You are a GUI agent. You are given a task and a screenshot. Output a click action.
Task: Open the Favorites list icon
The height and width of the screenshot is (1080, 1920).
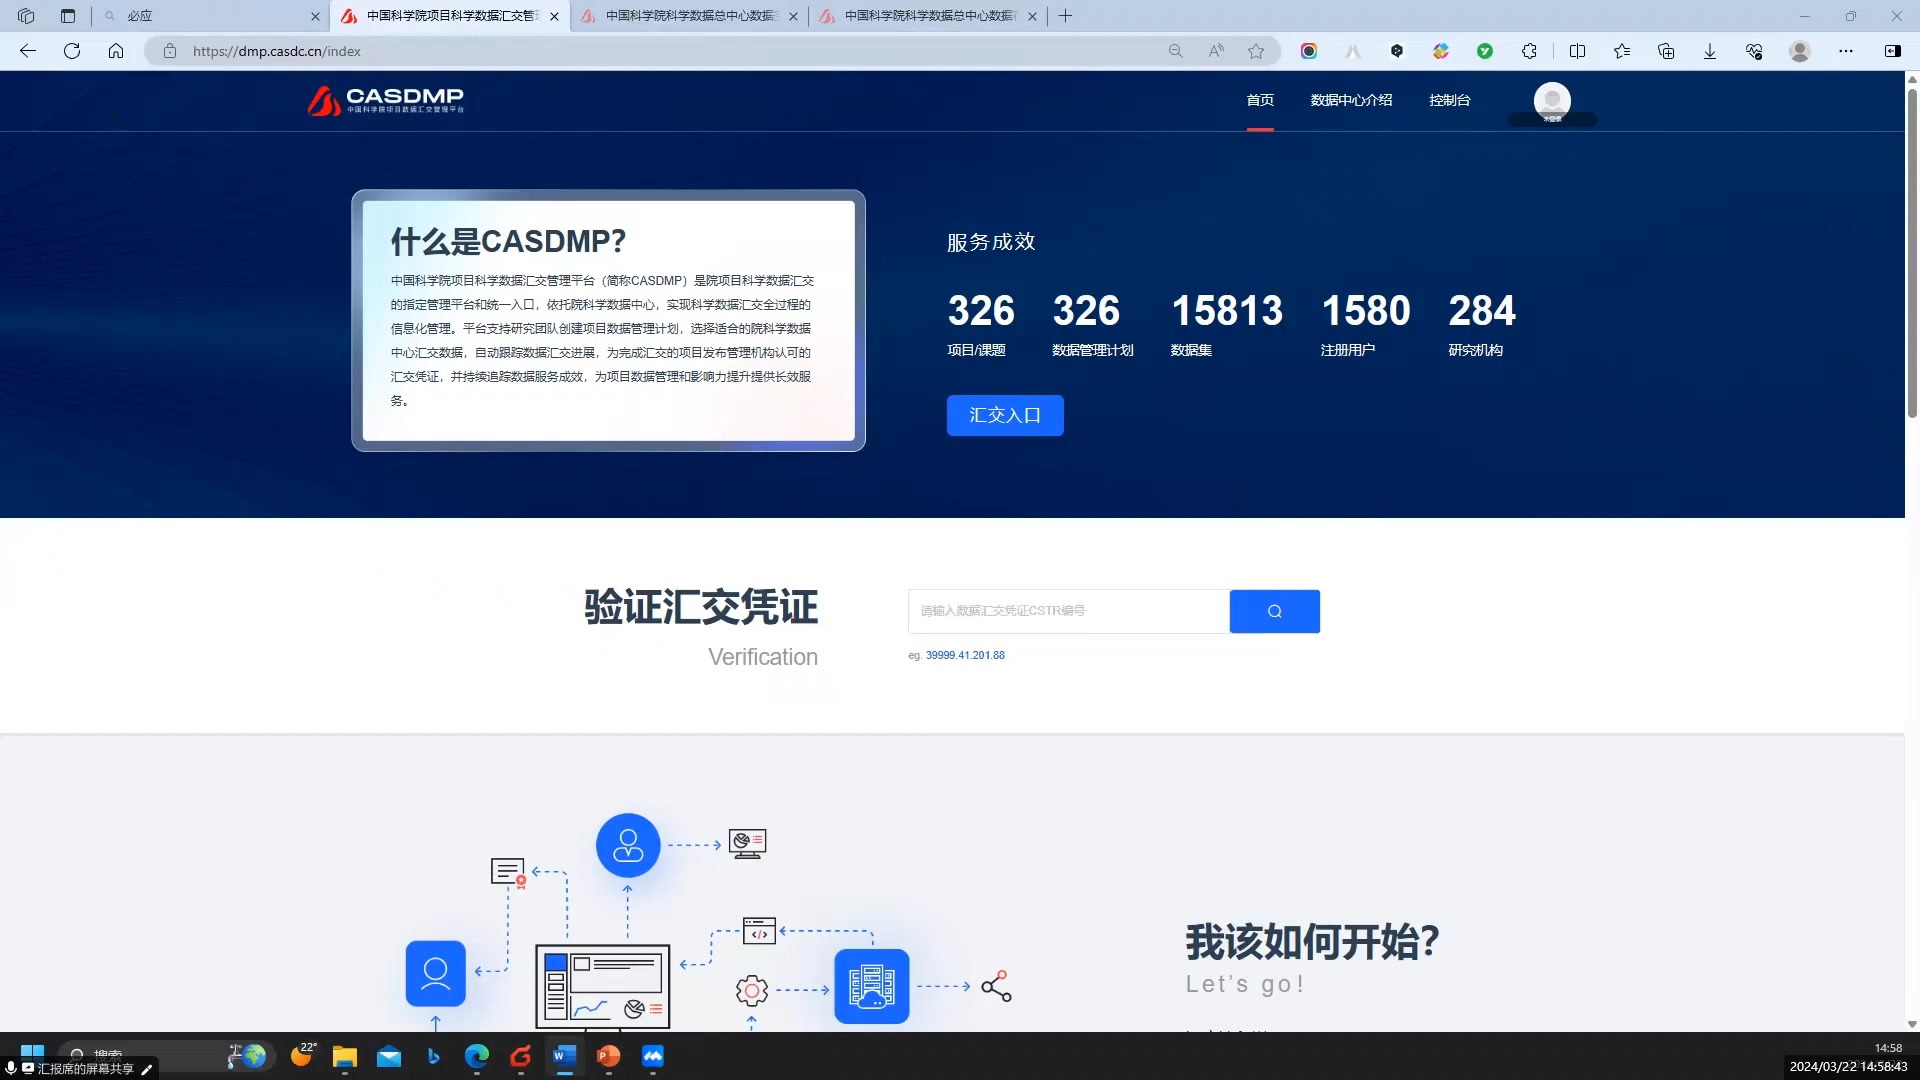[x=1622, y=51]
